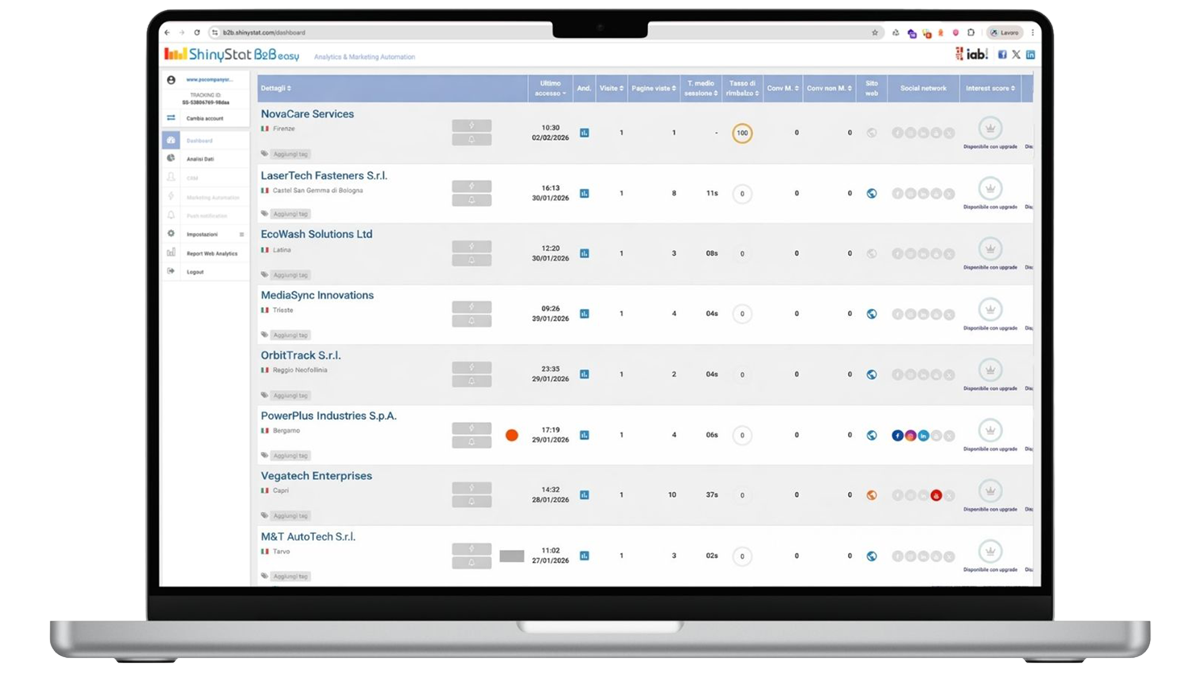Click interest score crown for PowerPlus Industries
Screen dimensions: 1200x675
pos(990,430)
